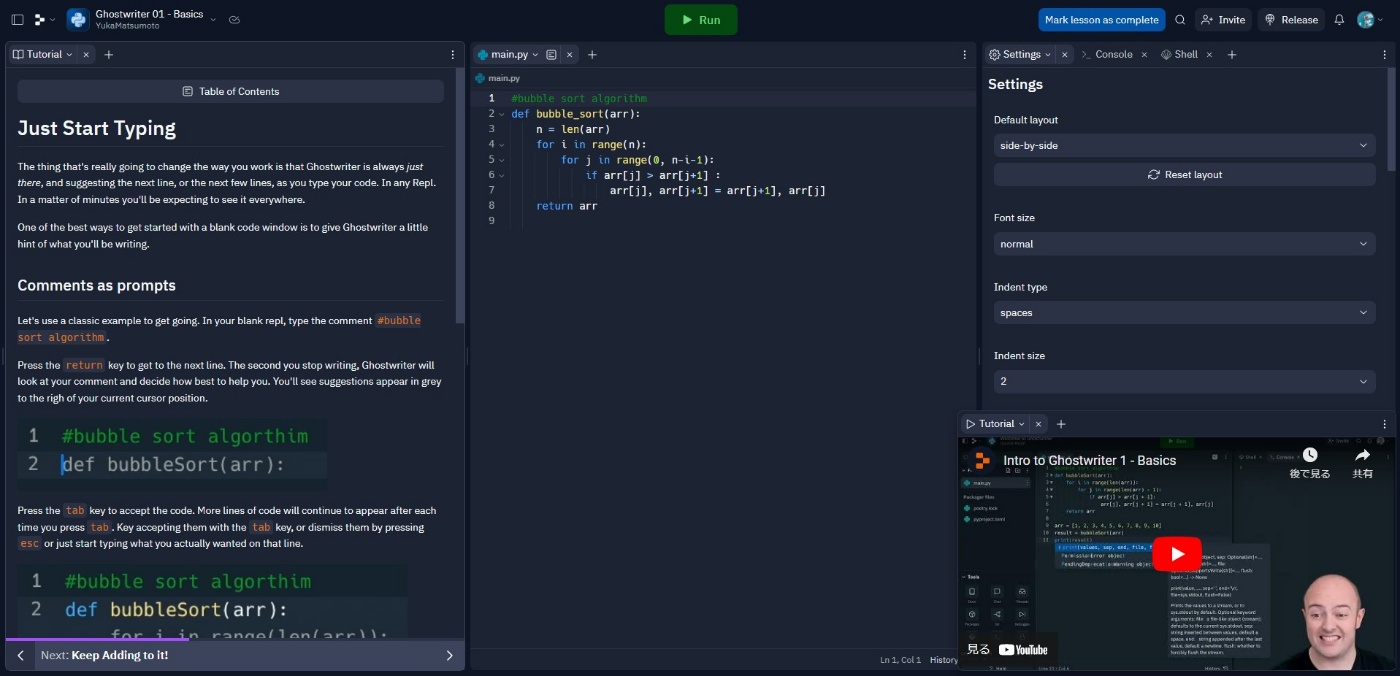
Task: Fold the bubble_sort function on line 2
Action: 502,114
